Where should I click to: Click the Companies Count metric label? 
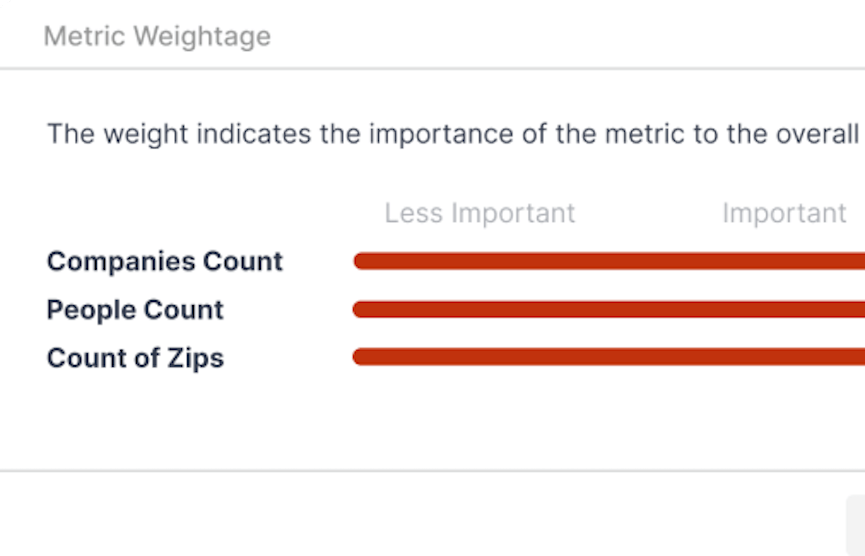tap(165, 261)
